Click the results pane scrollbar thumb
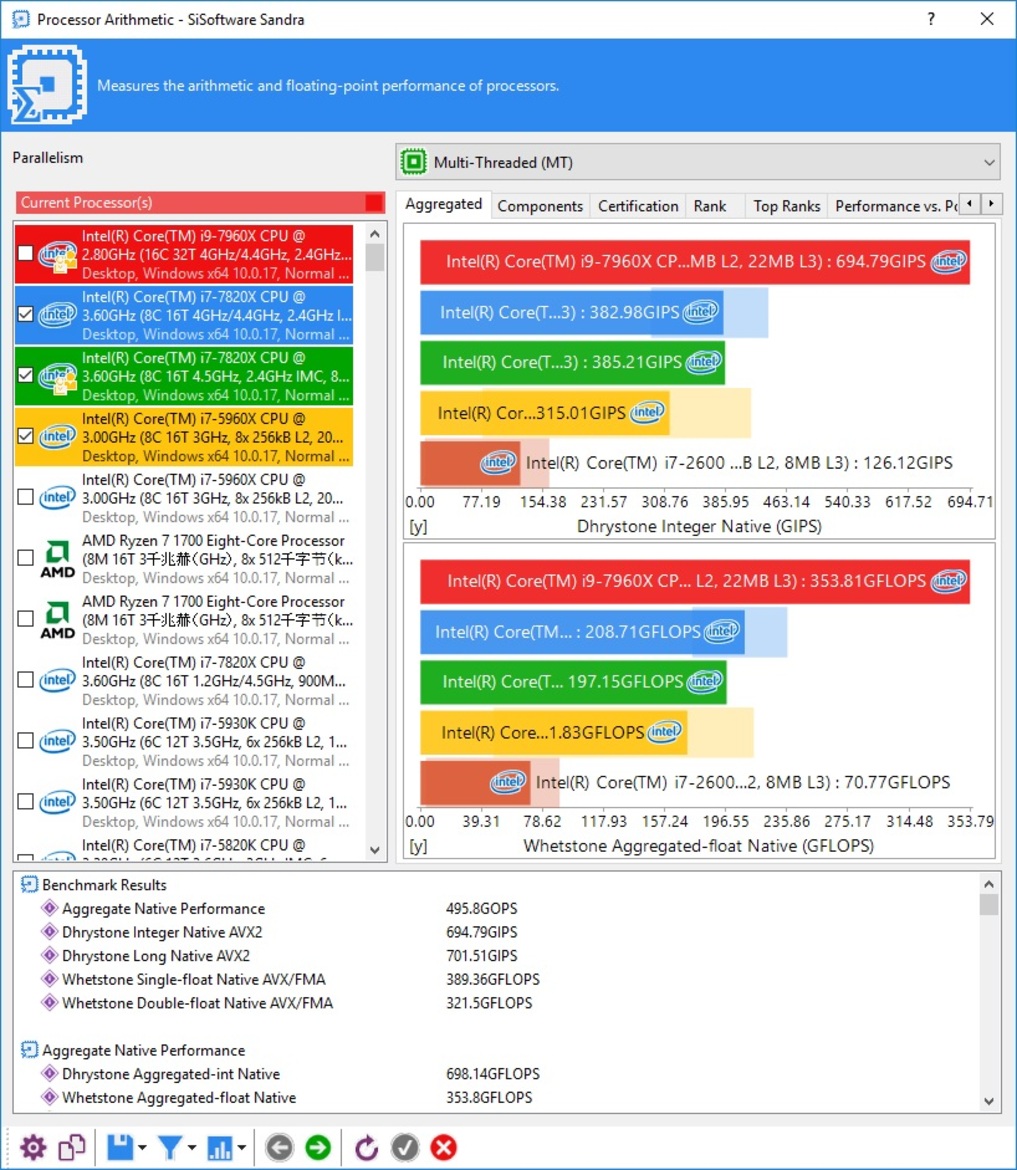 (x=989, y=904)
